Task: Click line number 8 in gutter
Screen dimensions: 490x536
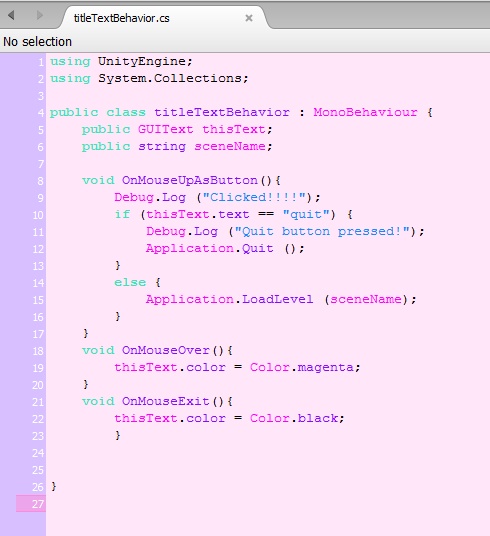Action: coord(40,180)
